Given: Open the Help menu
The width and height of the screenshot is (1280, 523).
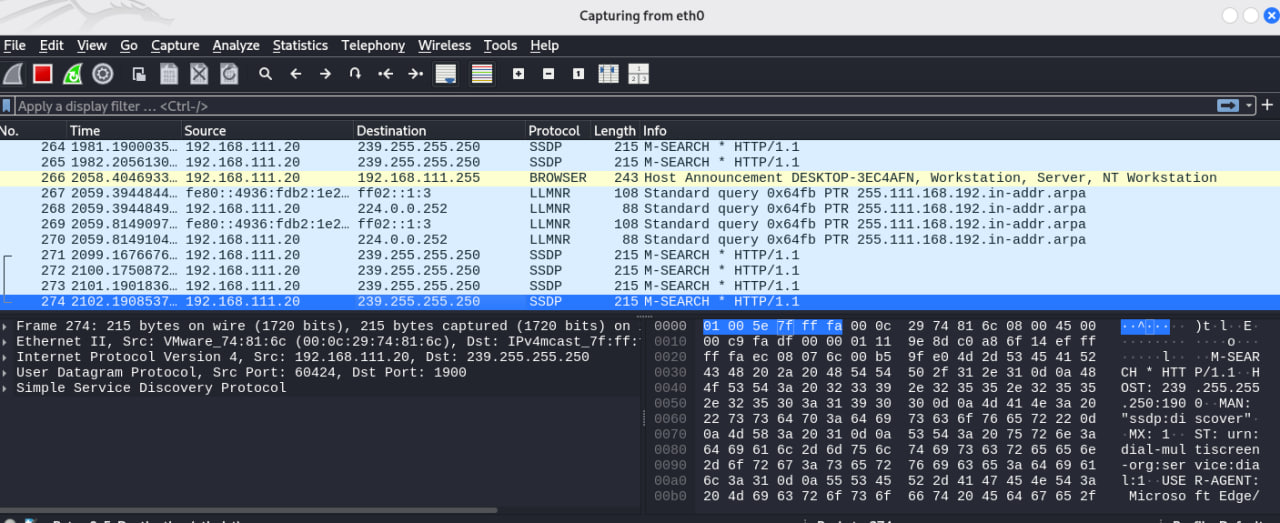Looking at the screenshot, I should (x=544, y=45).
